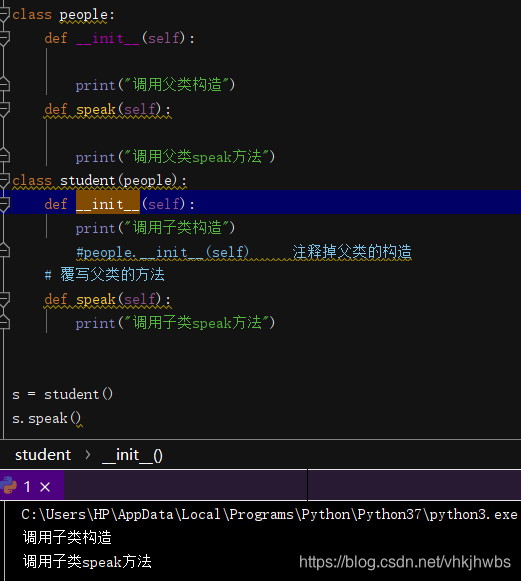The image size is (521, 581).
Task: Collapse the class student fold marker
Action: (4, 180)
